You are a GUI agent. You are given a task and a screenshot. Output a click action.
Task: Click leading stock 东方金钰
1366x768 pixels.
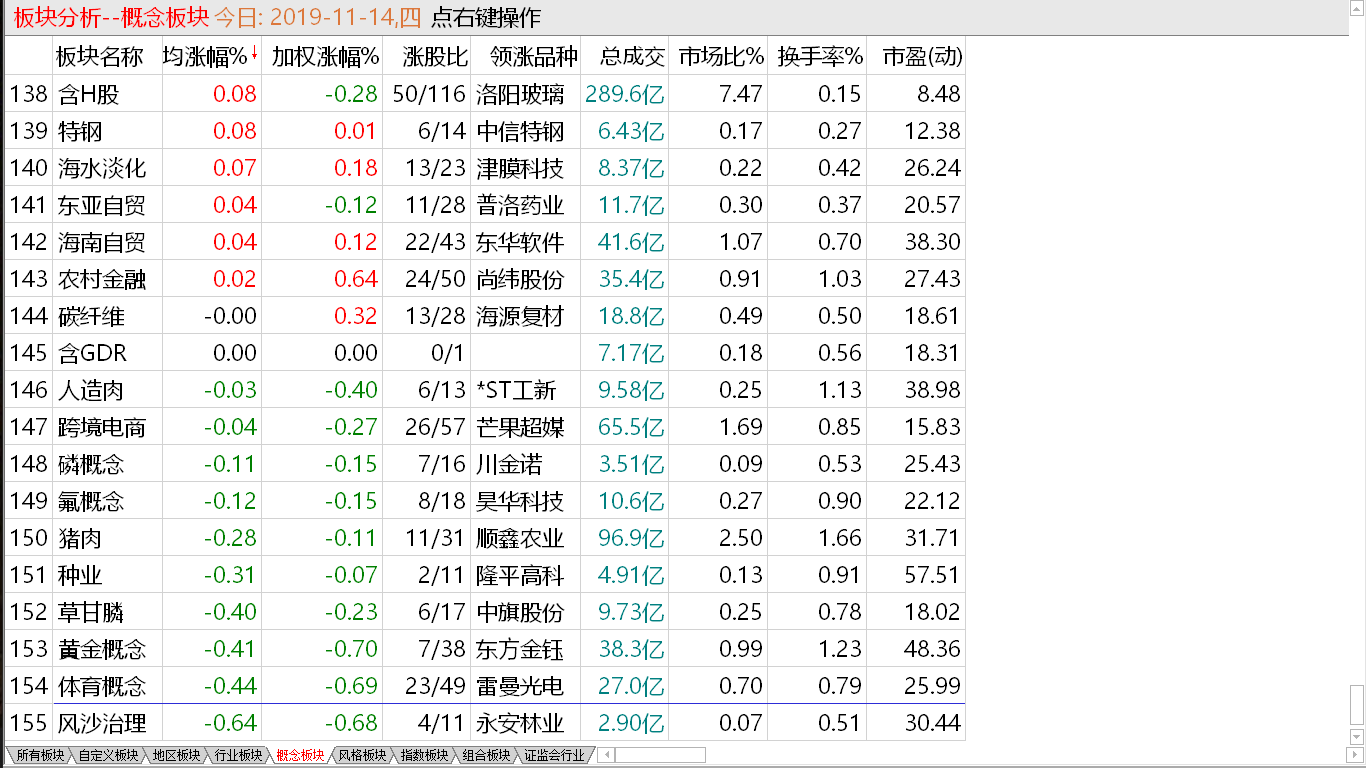pyautogui.click(x=521, y=649)
